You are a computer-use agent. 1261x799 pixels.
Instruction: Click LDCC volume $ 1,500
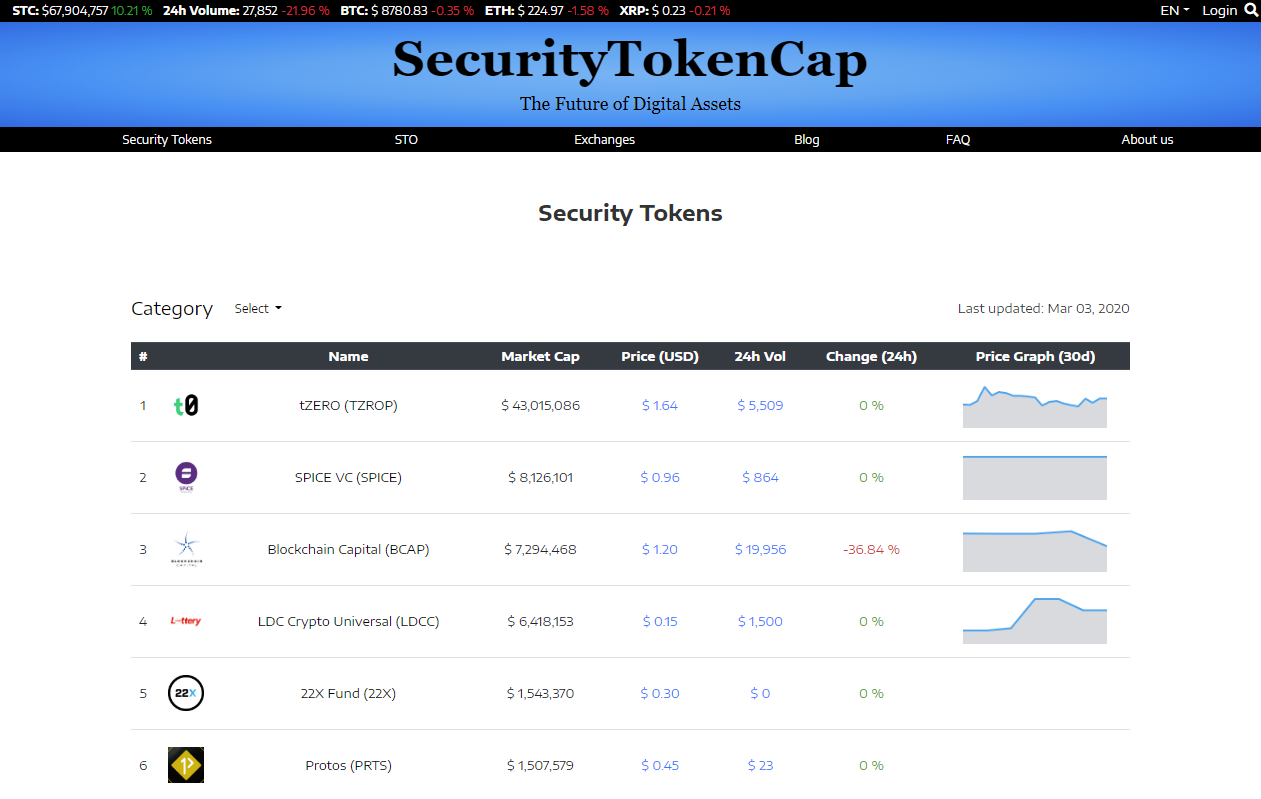click(x=760, y=621)
